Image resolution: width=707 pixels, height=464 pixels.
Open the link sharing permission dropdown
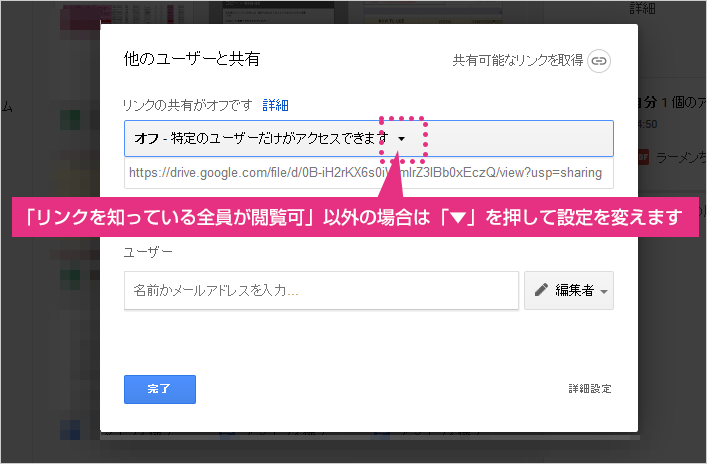pyautogui.click(x=368, y=138)
